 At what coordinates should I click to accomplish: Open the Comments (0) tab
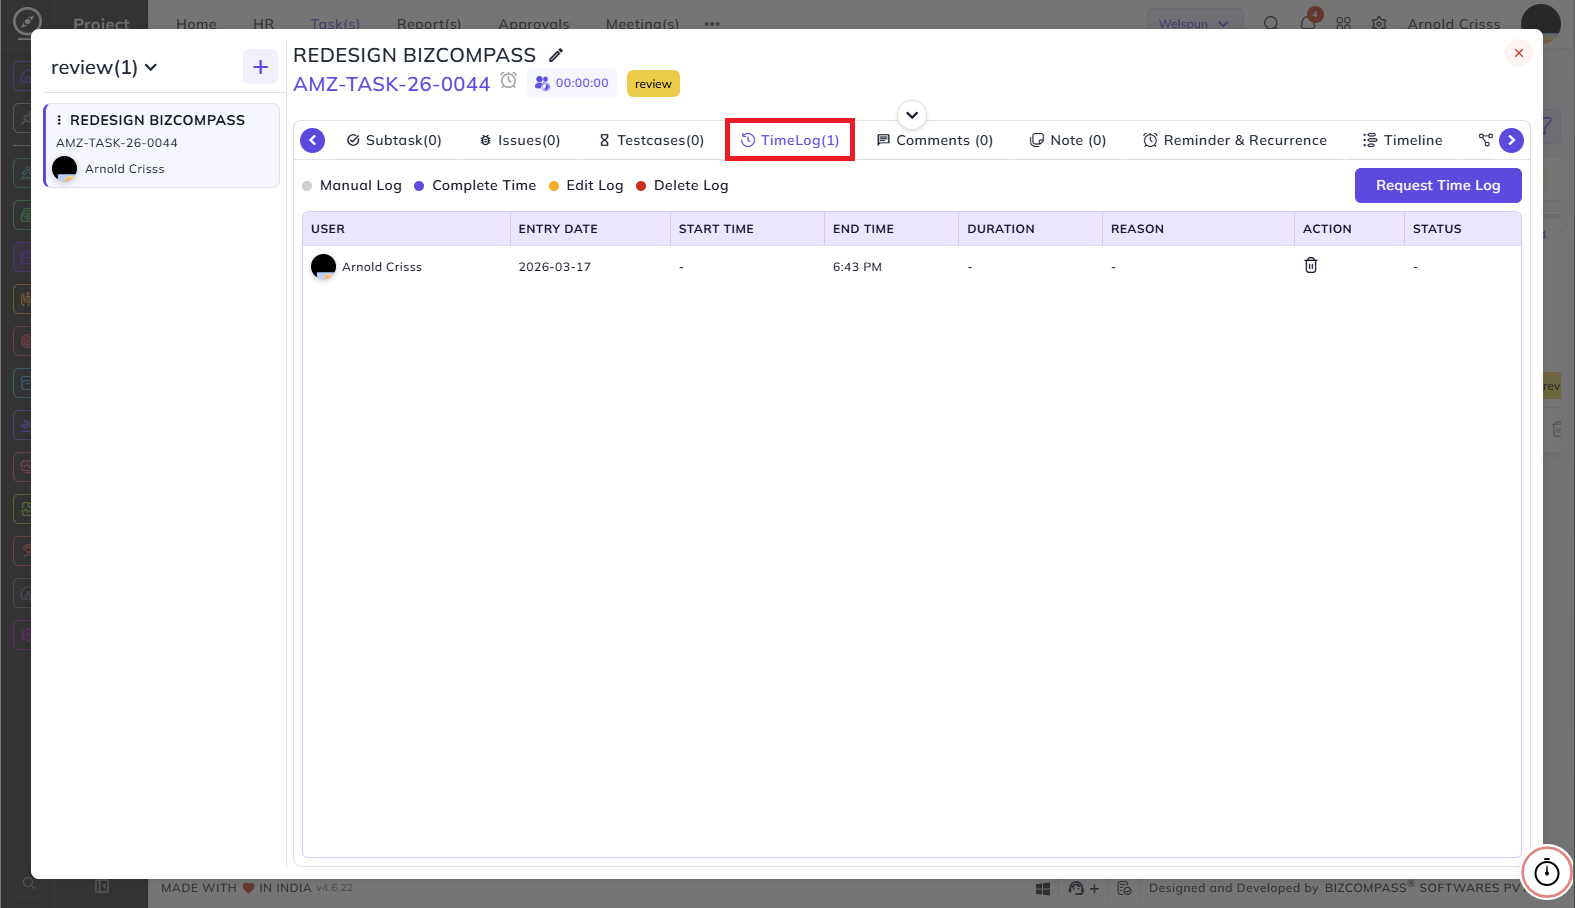[935, 140]
